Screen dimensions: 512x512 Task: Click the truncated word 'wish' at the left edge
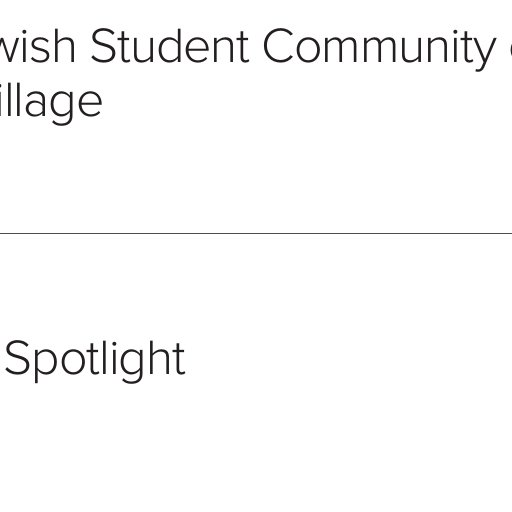click(x=38, y=46)
